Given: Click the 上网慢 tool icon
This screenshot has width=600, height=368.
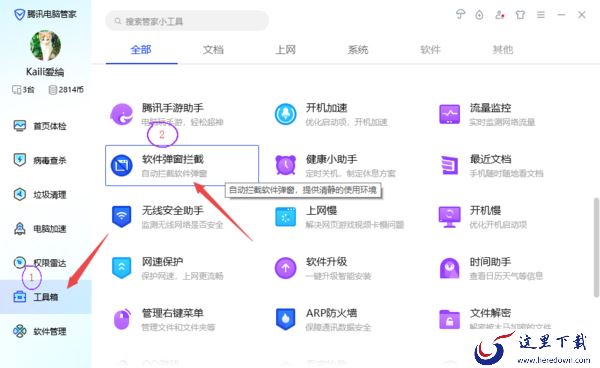Looking at the screenshot, I should click(285, 217).
